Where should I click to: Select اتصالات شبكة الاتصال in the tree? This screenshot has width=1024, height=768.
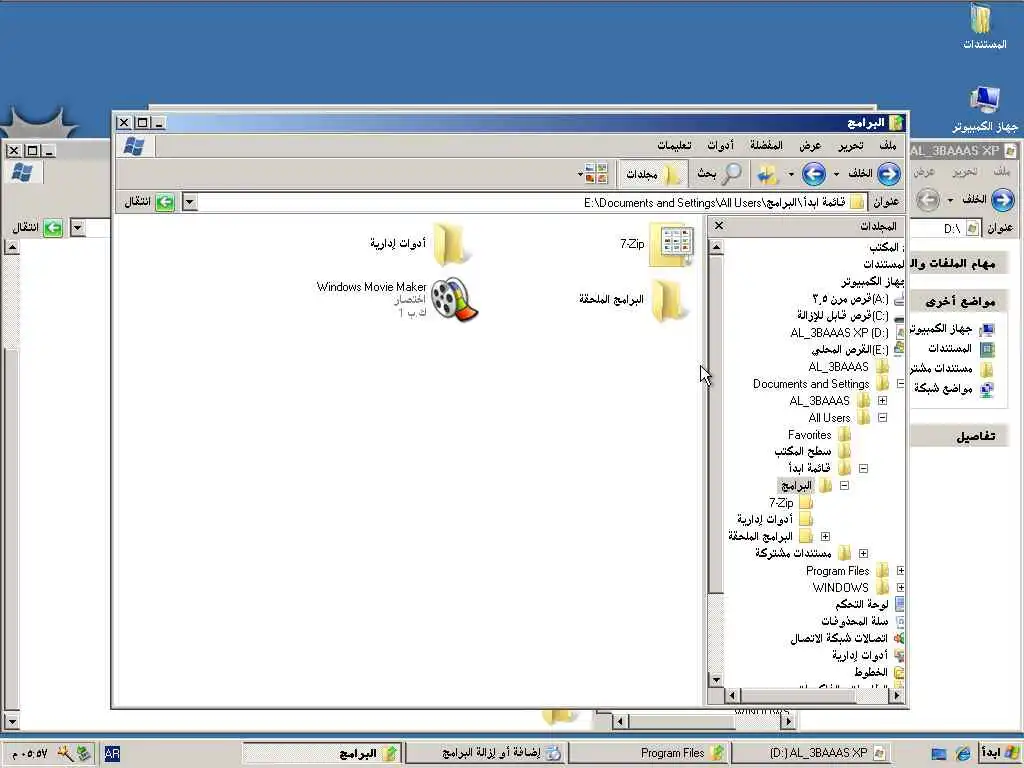click(839, 639)
